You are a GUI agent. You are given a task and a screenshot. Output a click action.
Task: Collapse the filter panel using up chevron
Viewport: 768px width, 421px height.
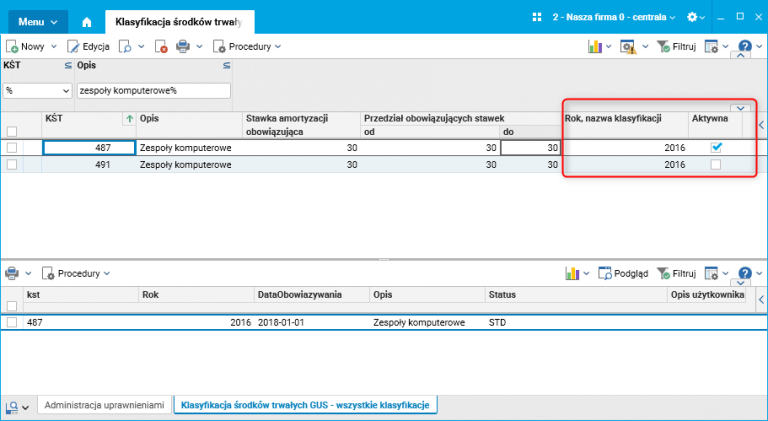pos(741,55)
